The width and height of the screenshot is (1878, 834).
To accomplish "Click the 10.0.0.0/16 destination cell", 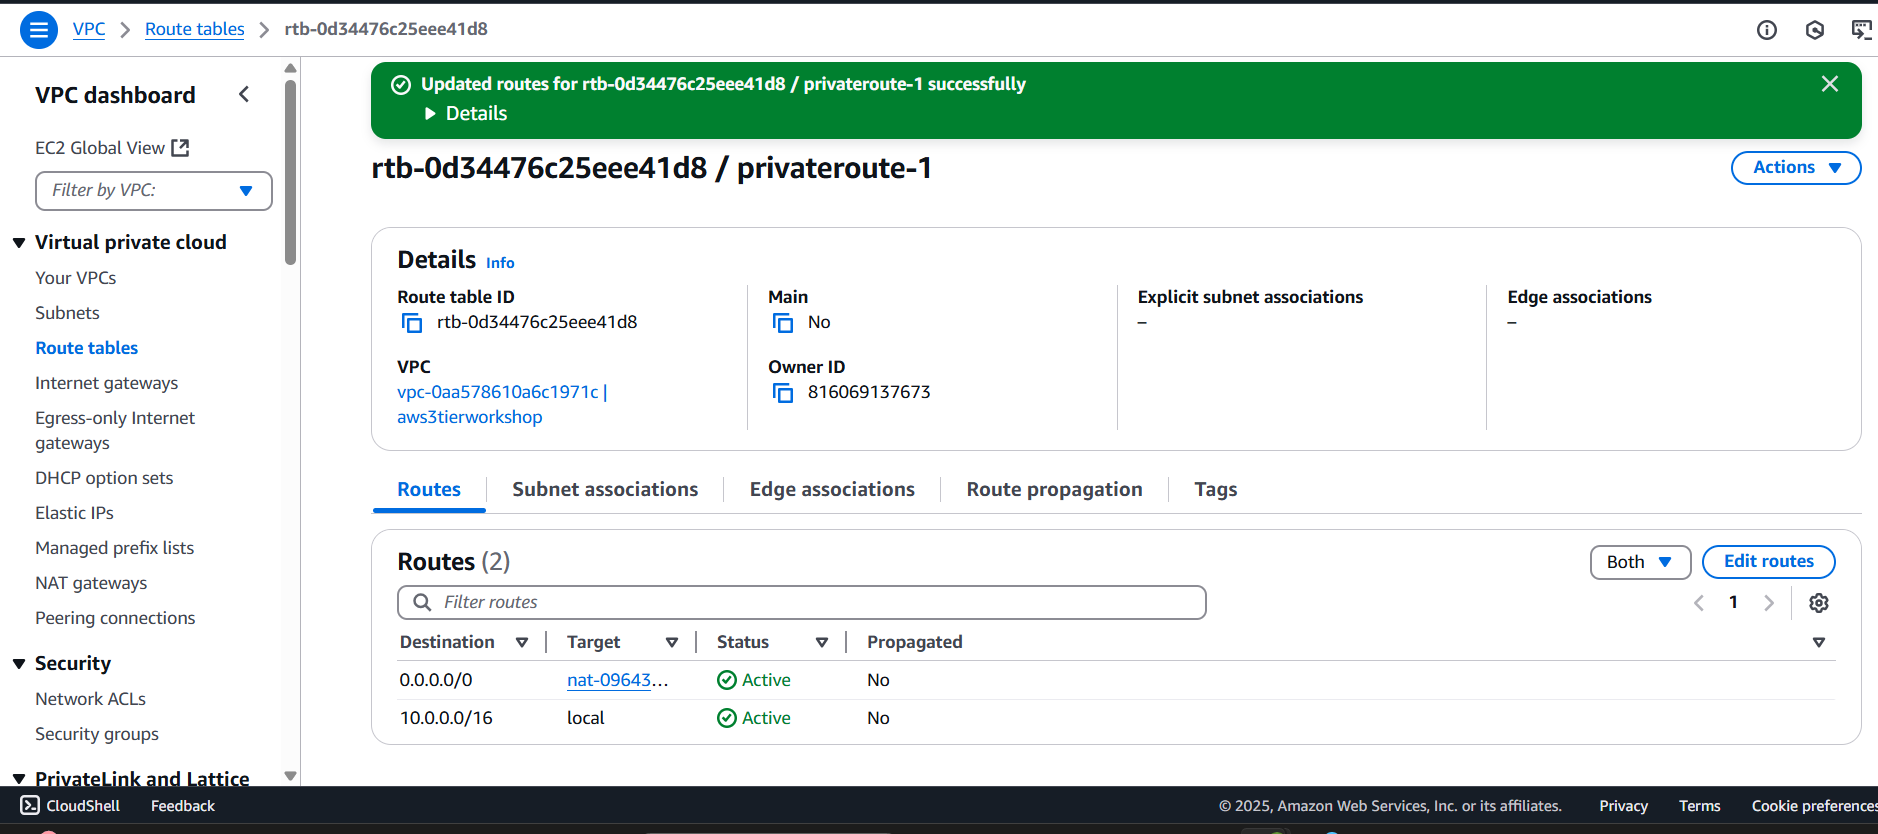I will point(446,718).
